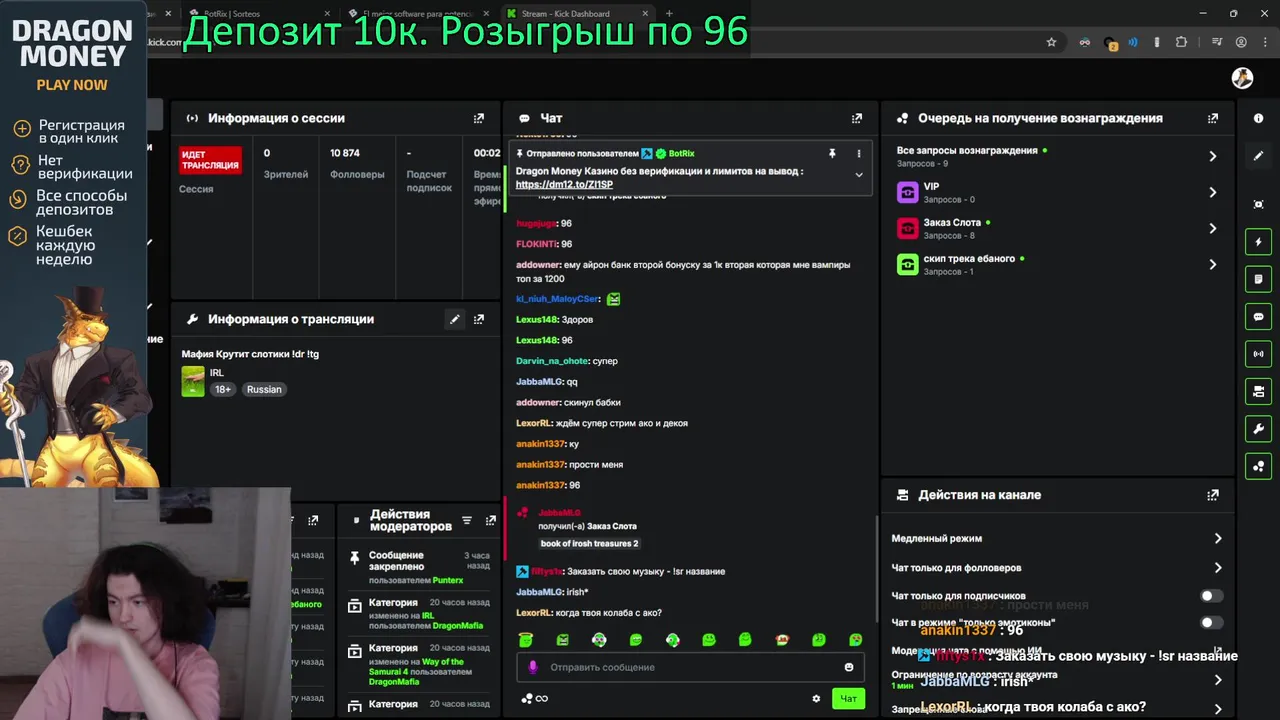Toggle wrench widget in right sidebar

[x=1258, y=429]
